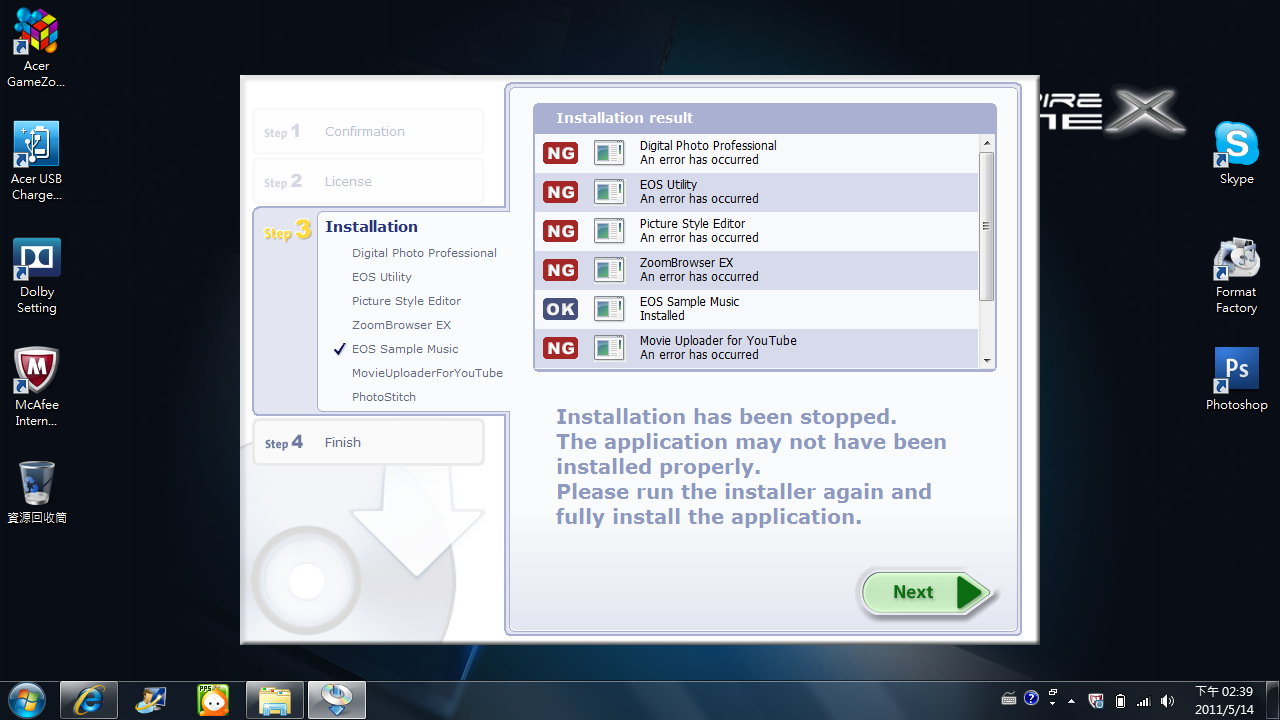
Task: Open the Recycle Bin desktop icon
Action: click(36, 493)
